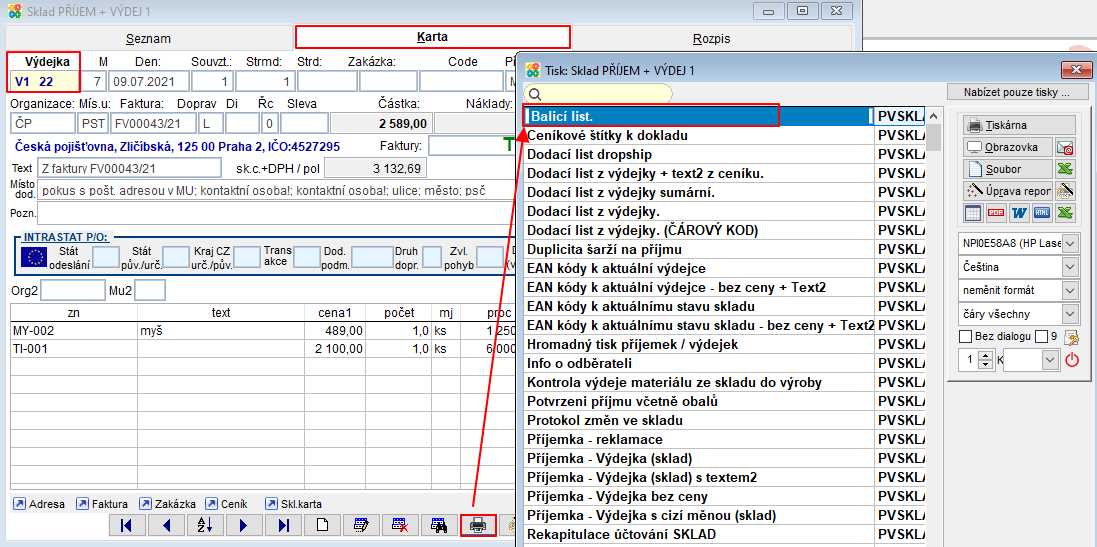Screen dimensions: 1097x547
Task: Export the report to Word
Action: 1019,213
